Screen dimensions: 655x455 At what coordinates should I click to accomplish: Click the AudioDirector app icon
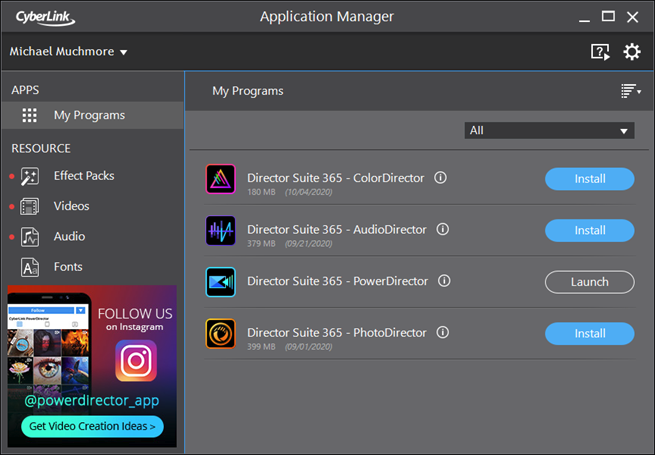coord(221,230)
